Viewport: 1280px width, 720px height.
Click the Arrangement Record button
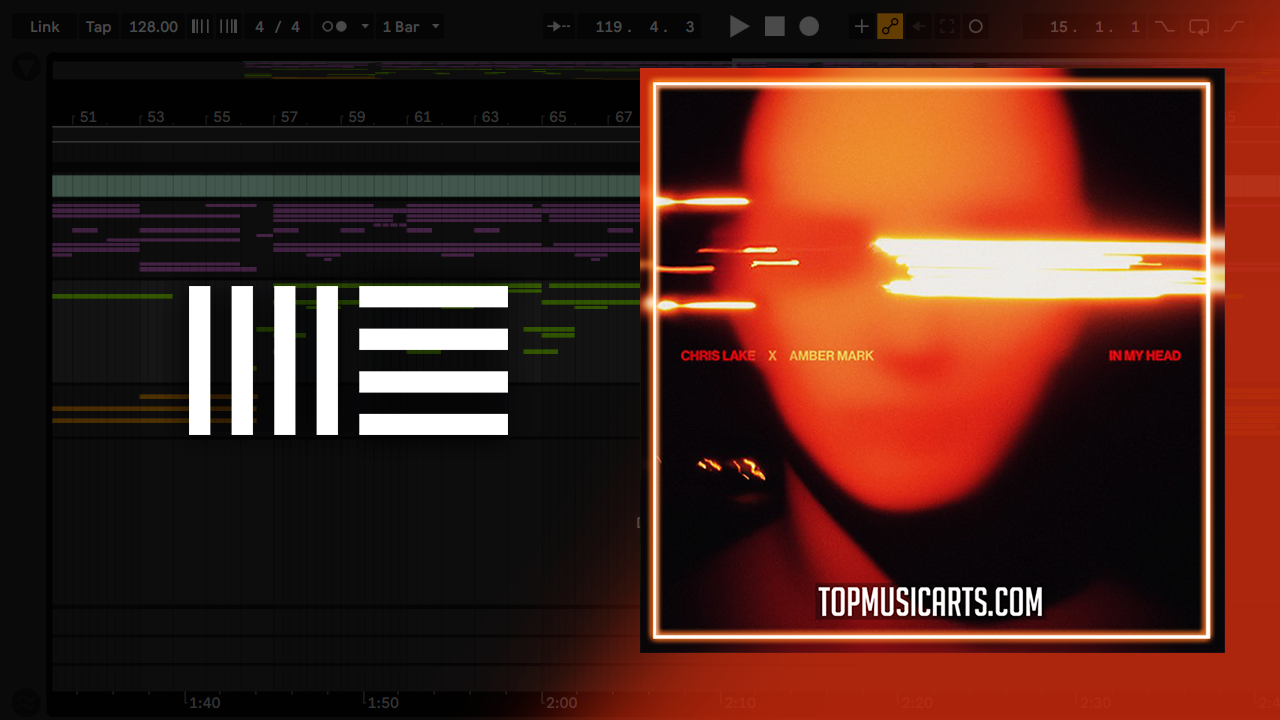pos(809,27)
